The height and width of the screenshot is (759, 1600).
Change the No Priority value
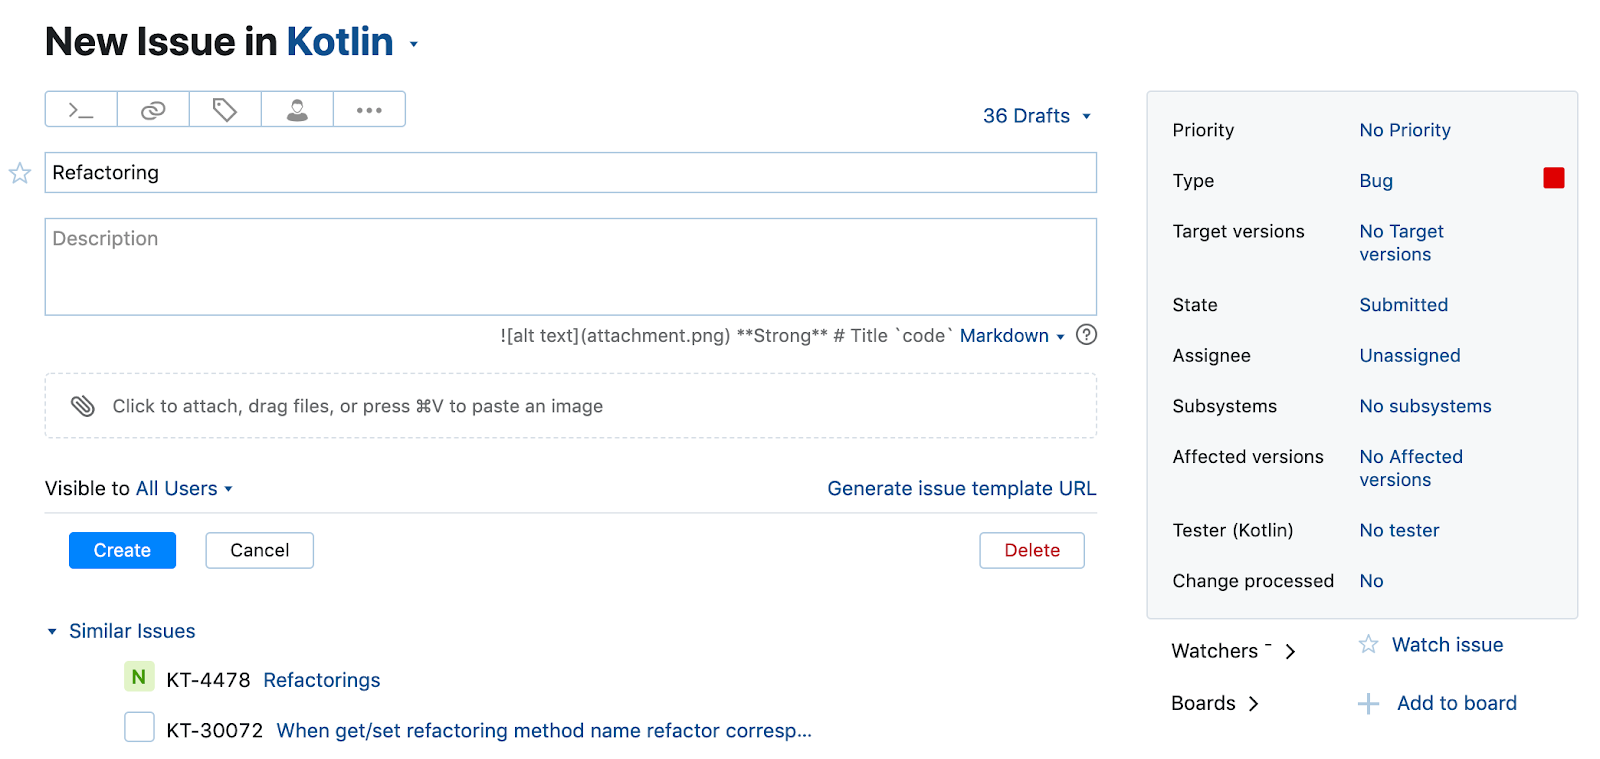[x=1404, y=130]
